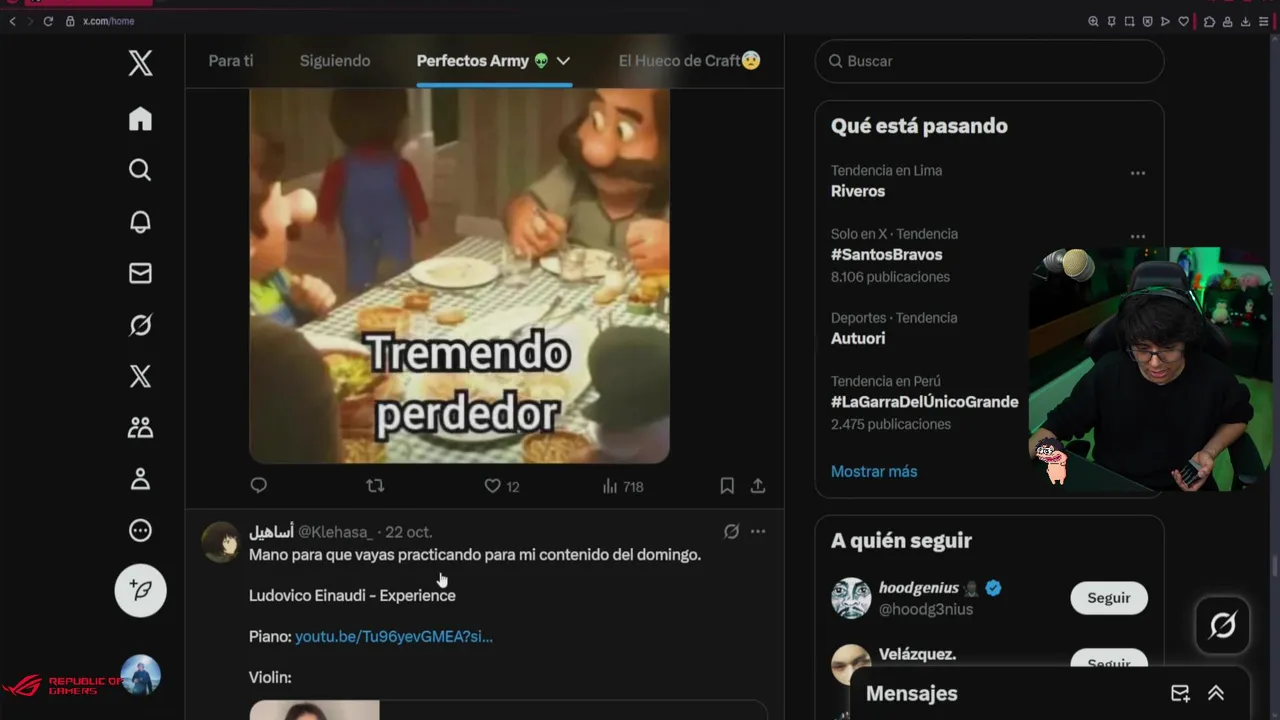The height and width of the screenshot is (720, 1280).
Task: Go back with browser back arrow
Action: pos(13,21)
